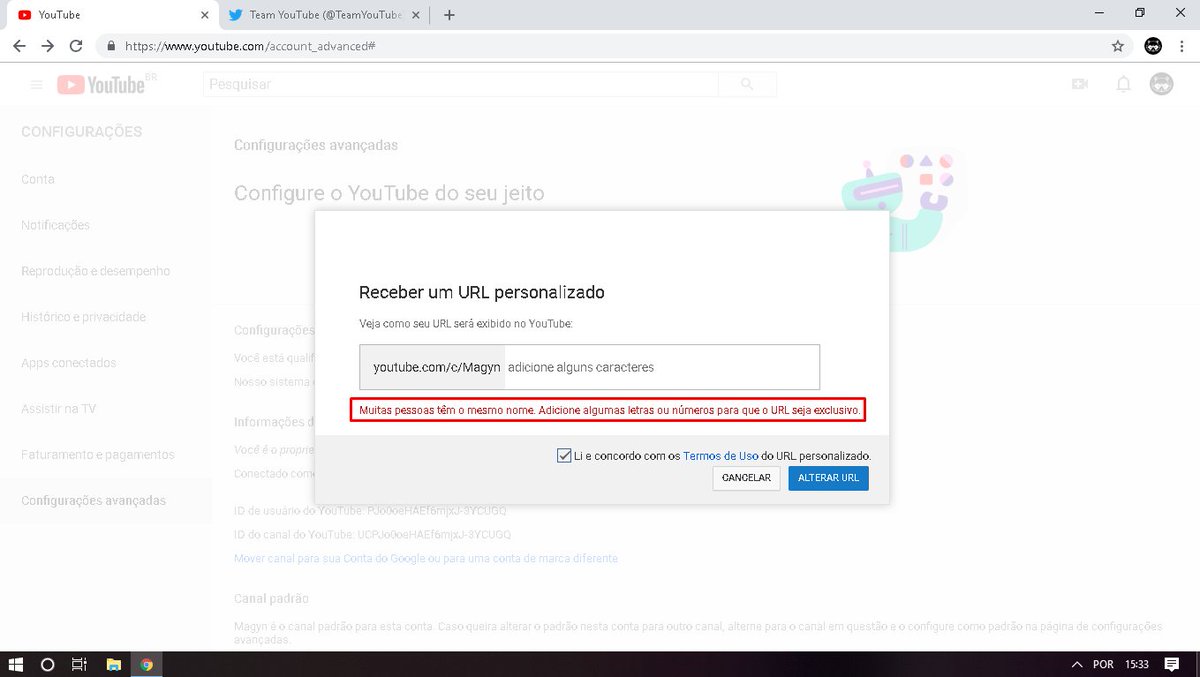1200x677 pixels.
Task: Click the Canal padrão heading
Action: [x=271, y=598]
